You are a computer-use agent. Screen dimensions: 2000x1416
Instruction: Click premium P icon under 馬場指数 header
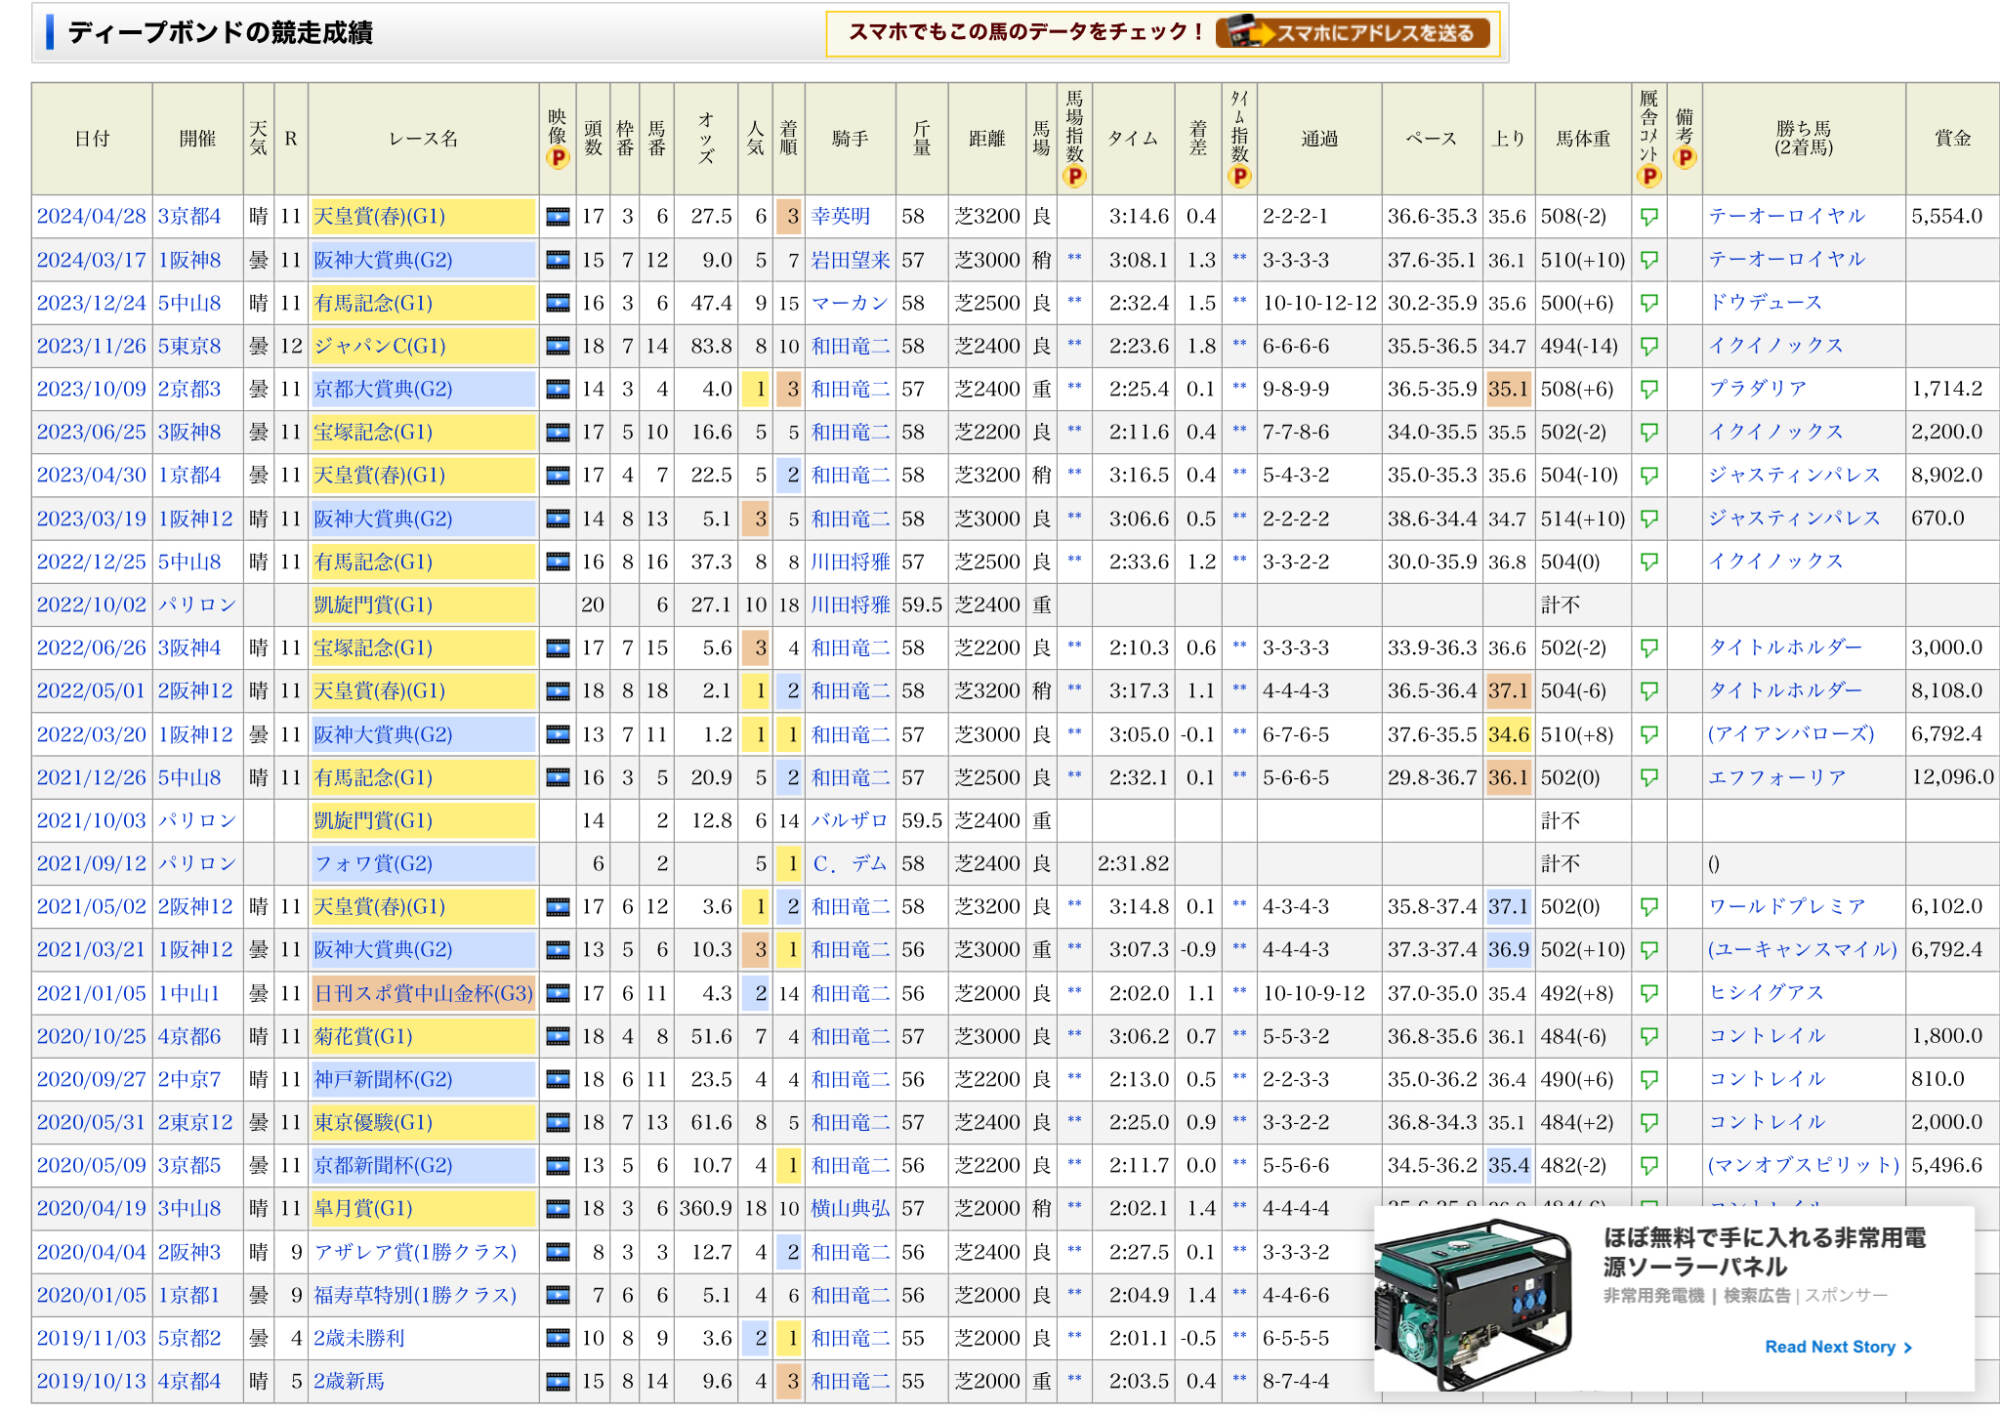point(1074,177)
